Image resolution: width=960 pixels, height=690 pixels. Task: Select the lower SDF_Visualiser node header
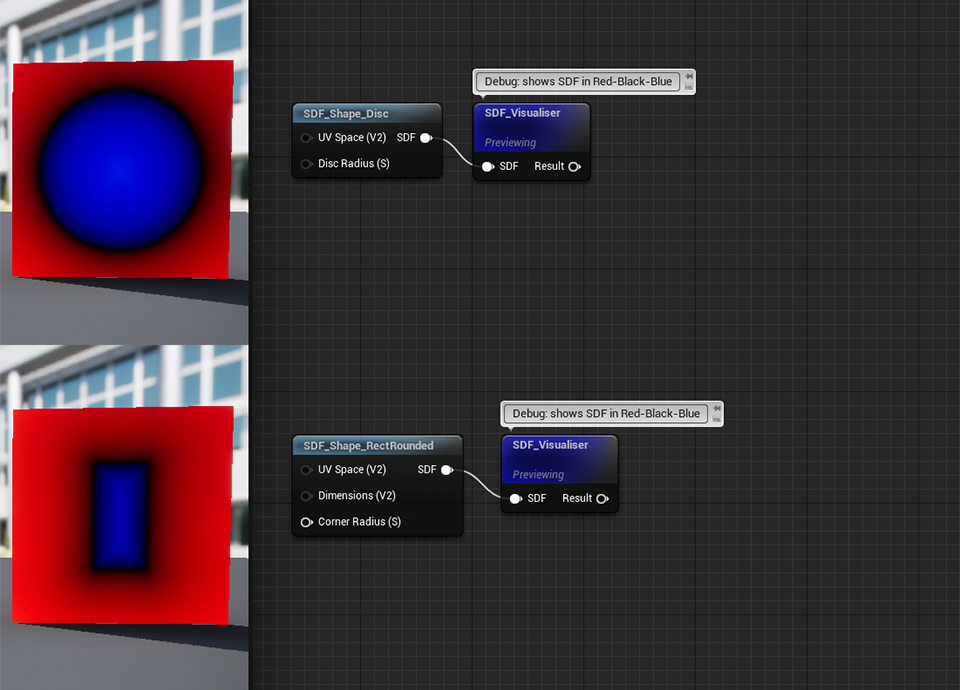[x=550, y=445]
